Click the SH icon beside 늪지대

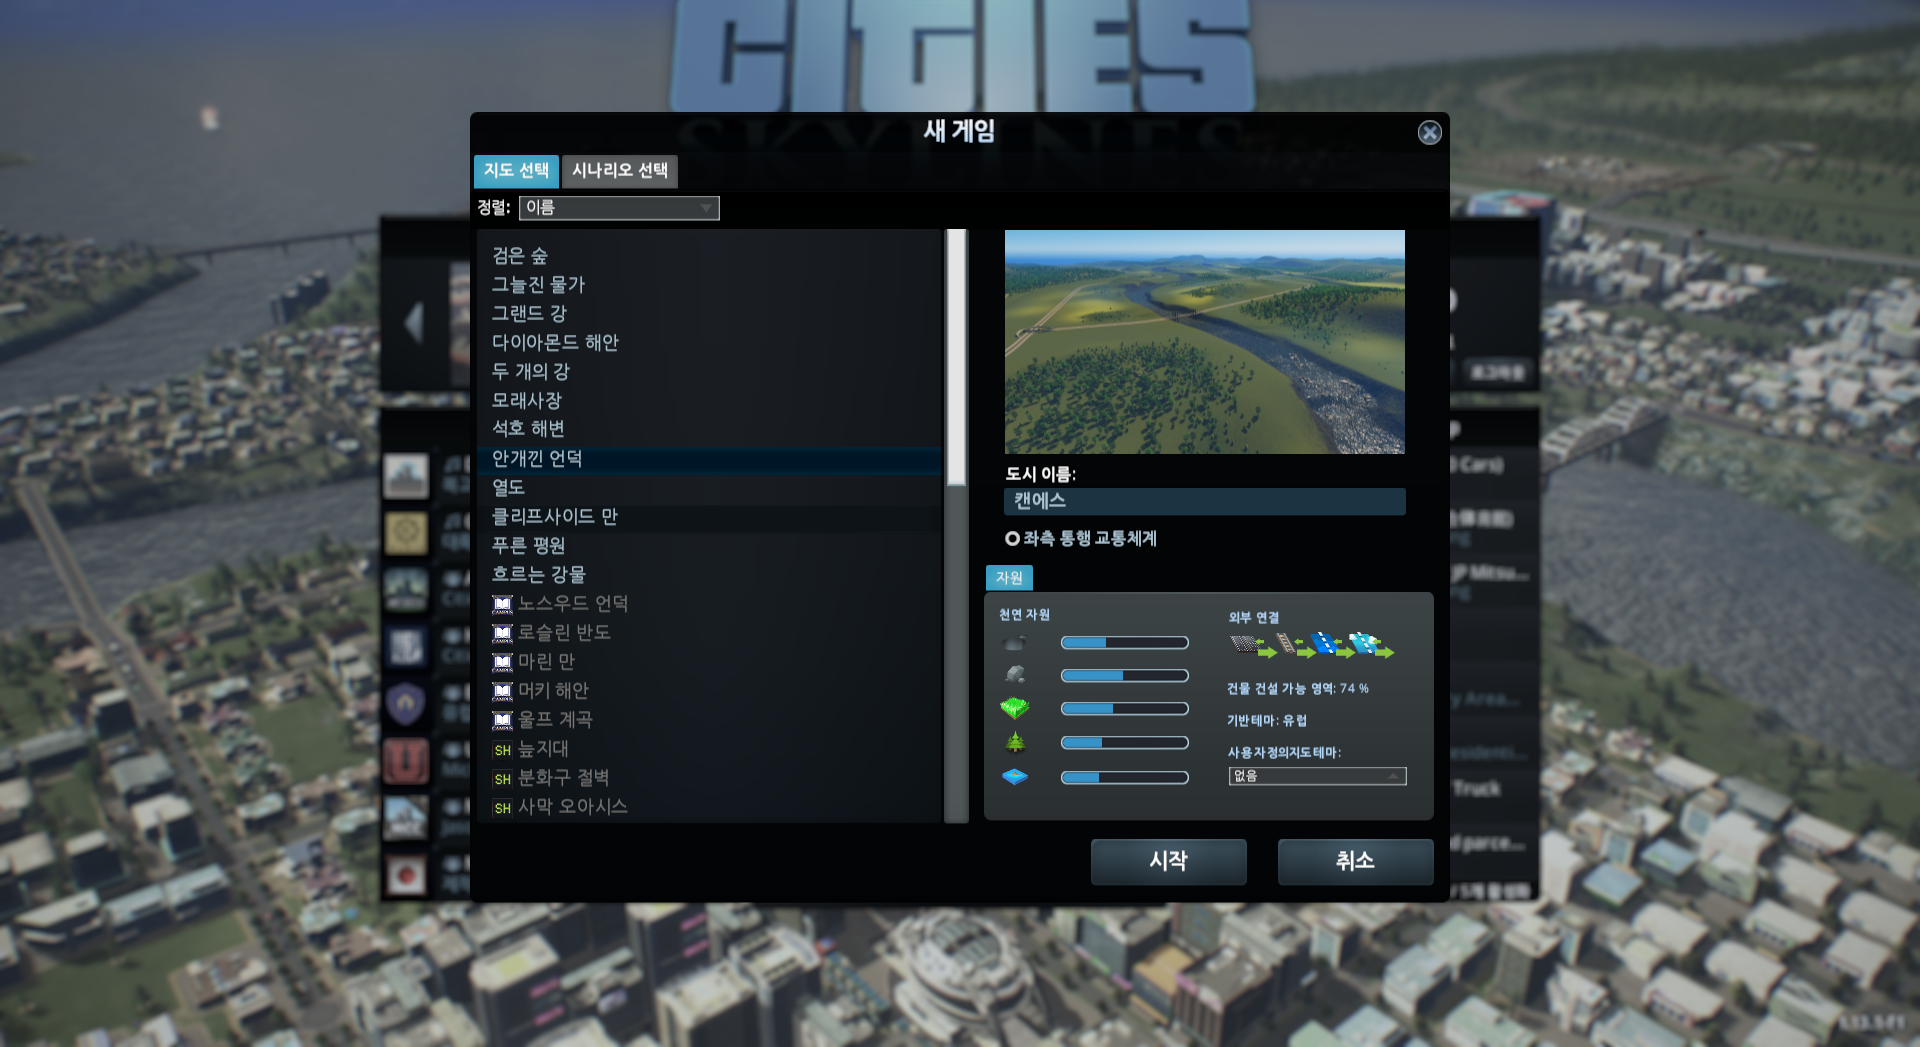point(502,750)
